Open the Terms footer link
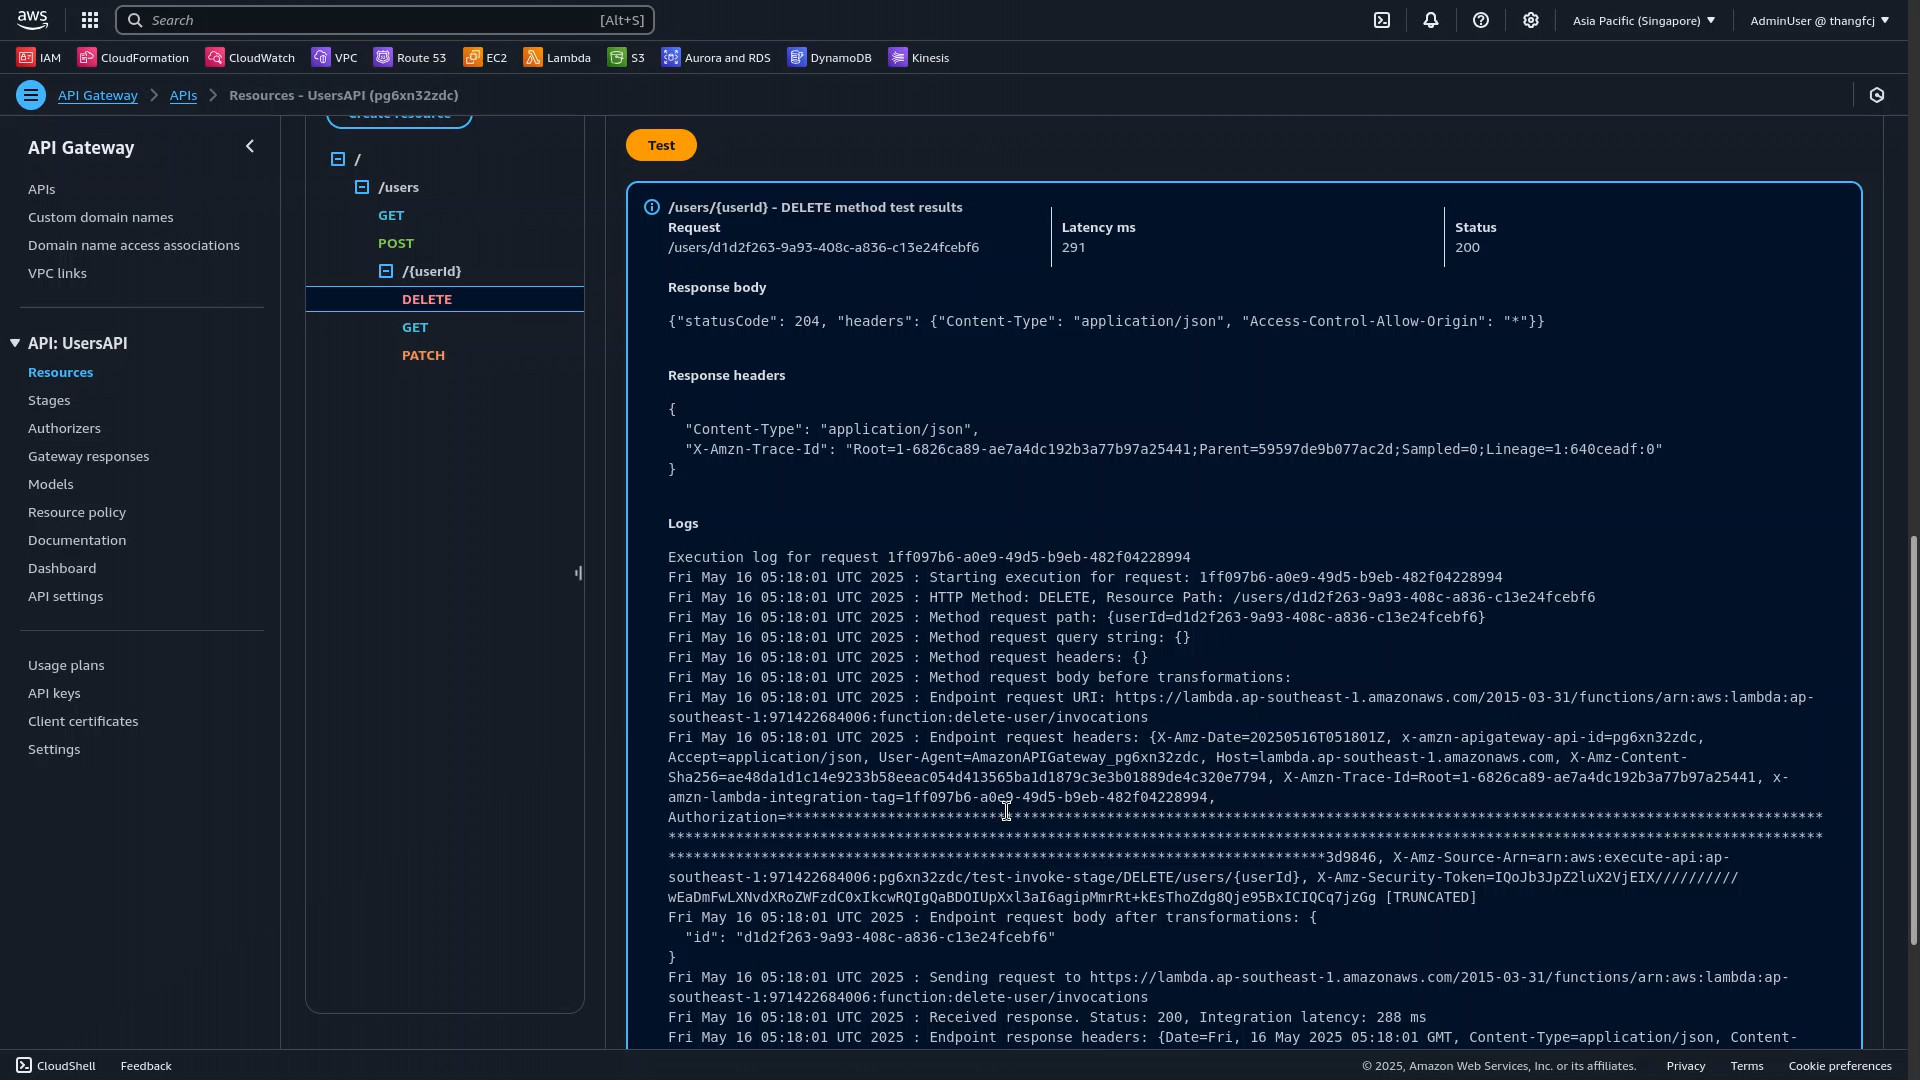Image resolution: width=1920 pixels, height=1080 pixels. click(1746, 1066)
